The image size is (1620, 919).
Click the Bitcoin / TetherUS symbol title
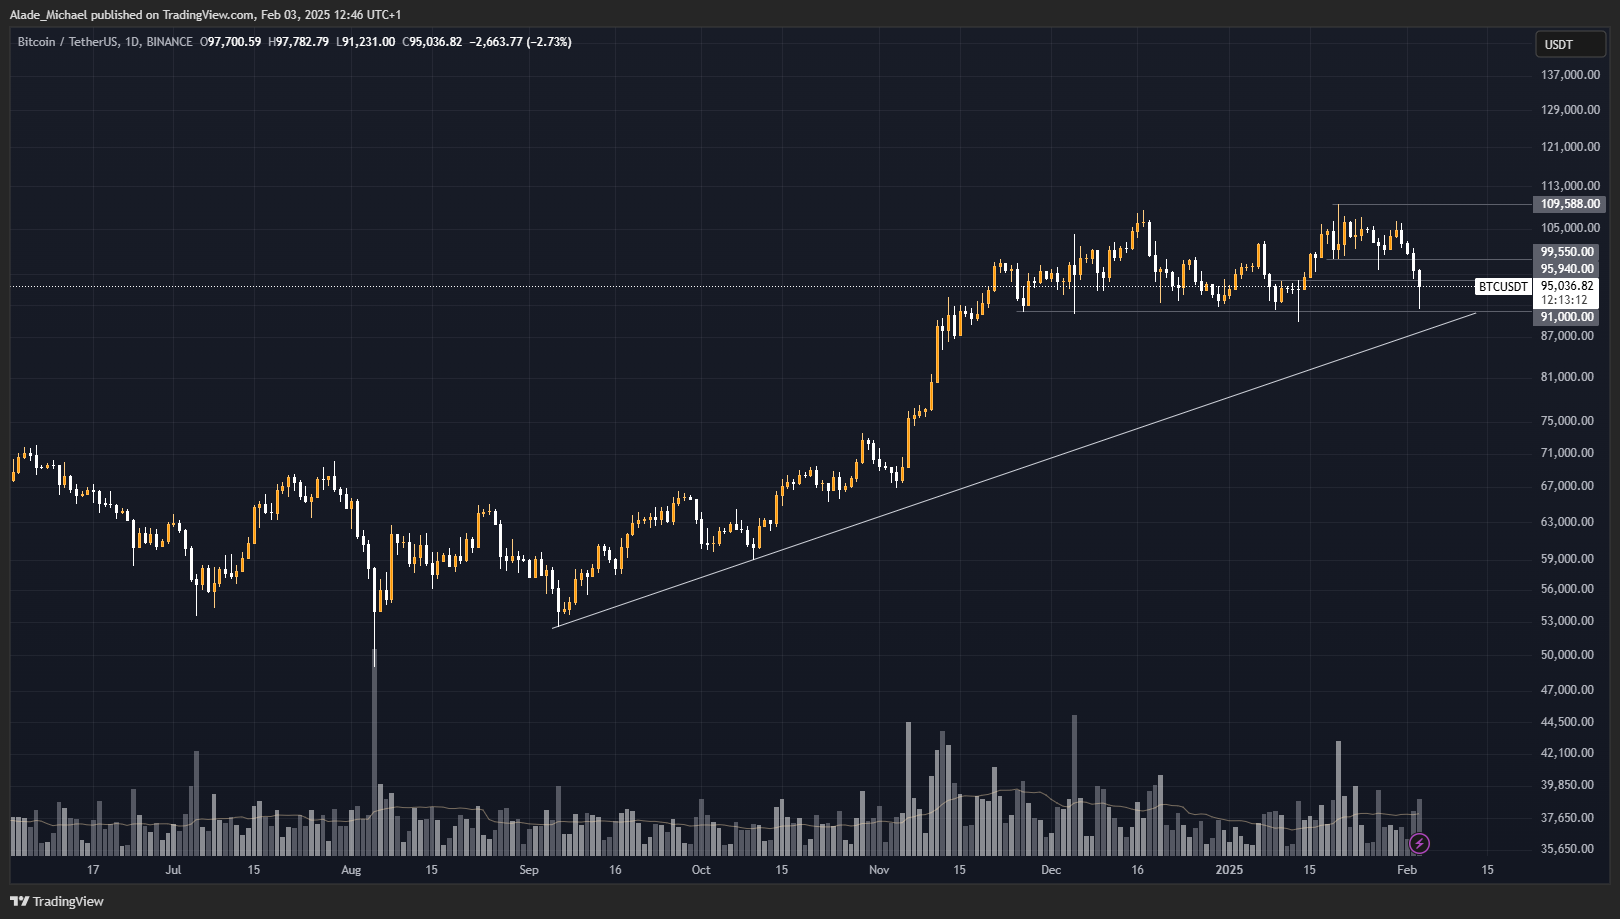pyautogui.click(x=67, y=42)
